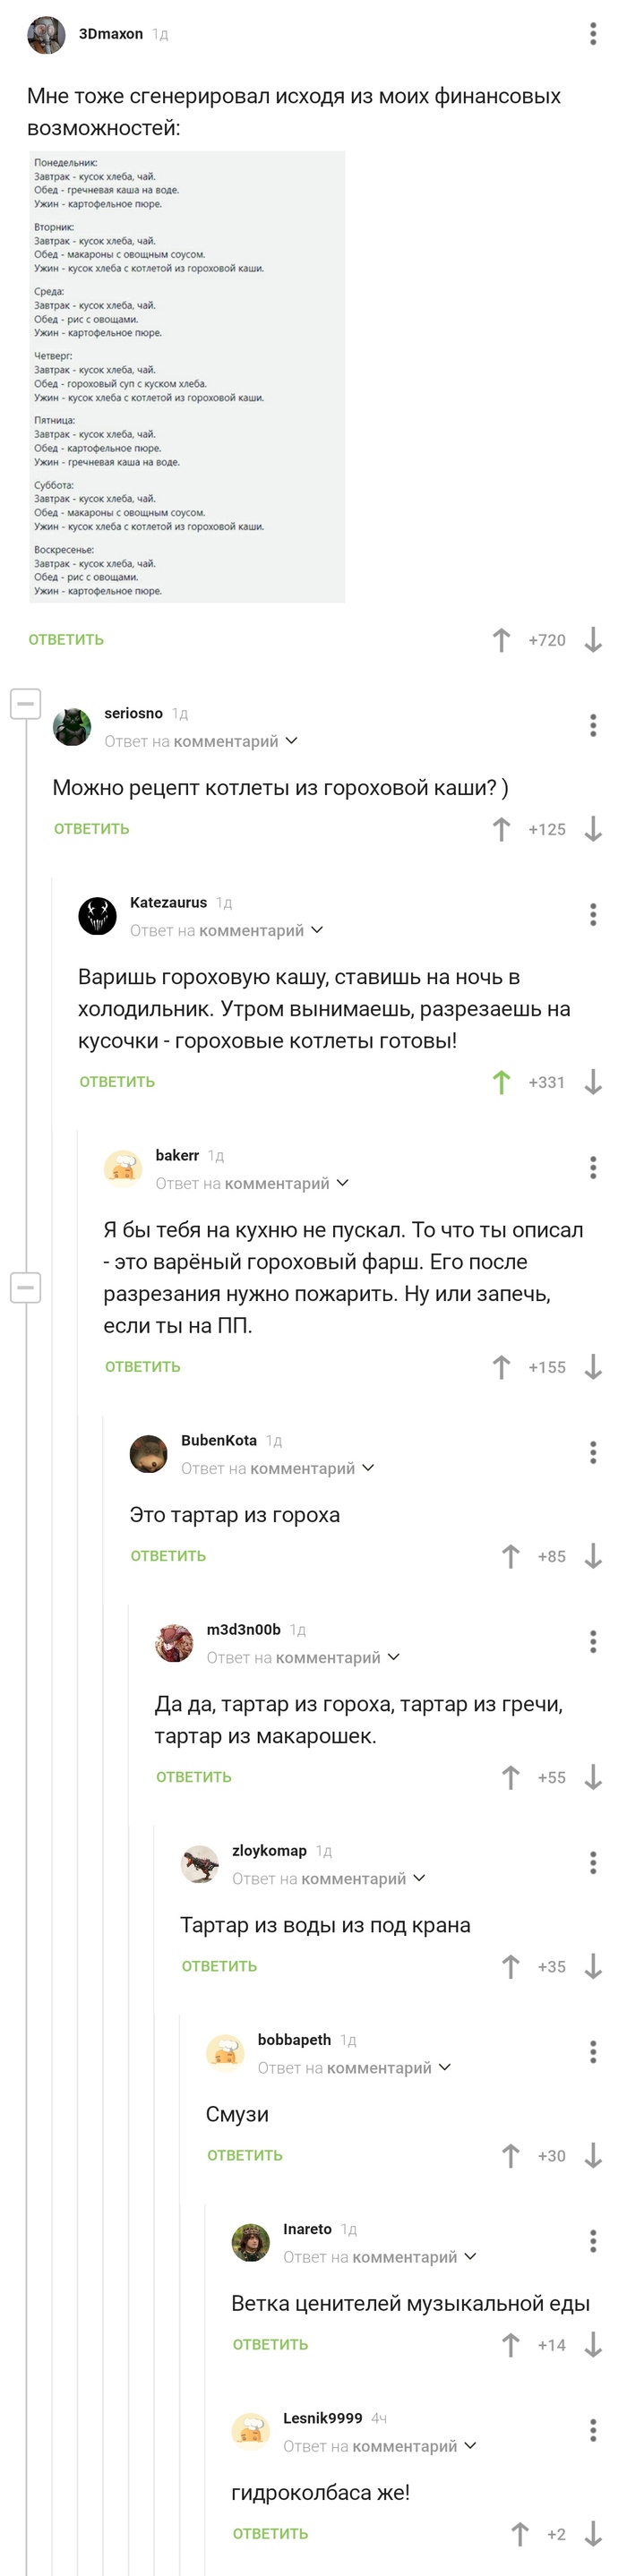Open the weekly diet plan image
This screenshot has width=627, height=2576.
tap(186, 377)
